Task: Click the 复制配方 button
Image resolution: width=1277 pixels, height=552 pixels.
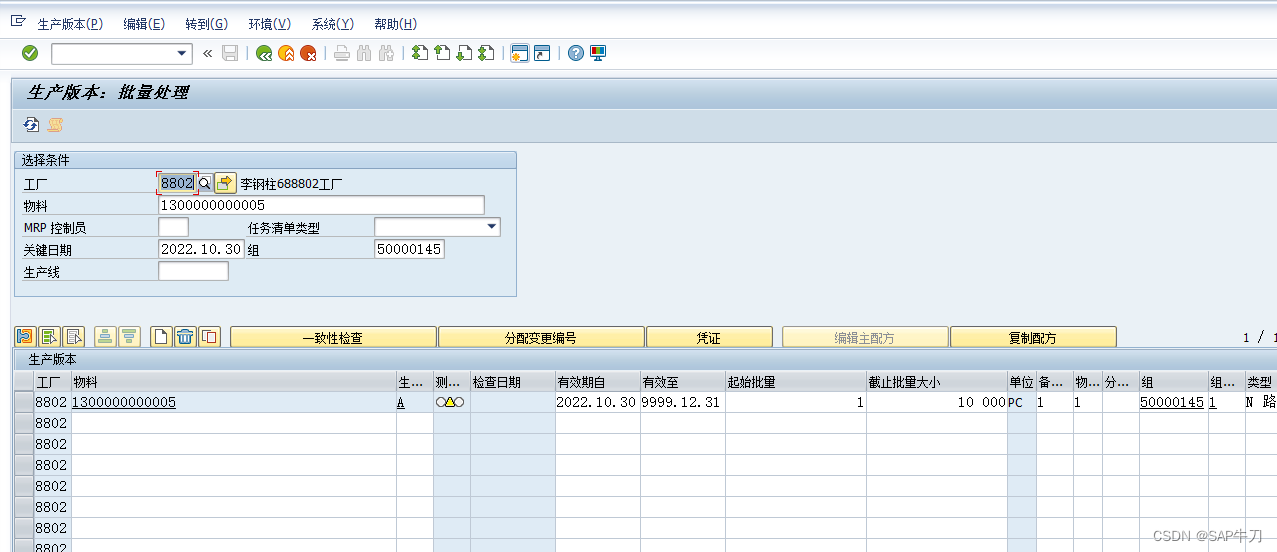Action: pos(1033,337)
